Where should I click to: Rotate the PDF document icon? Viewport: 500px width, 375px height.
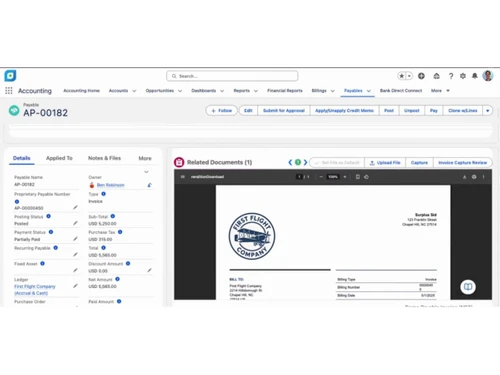coord(366,177)
